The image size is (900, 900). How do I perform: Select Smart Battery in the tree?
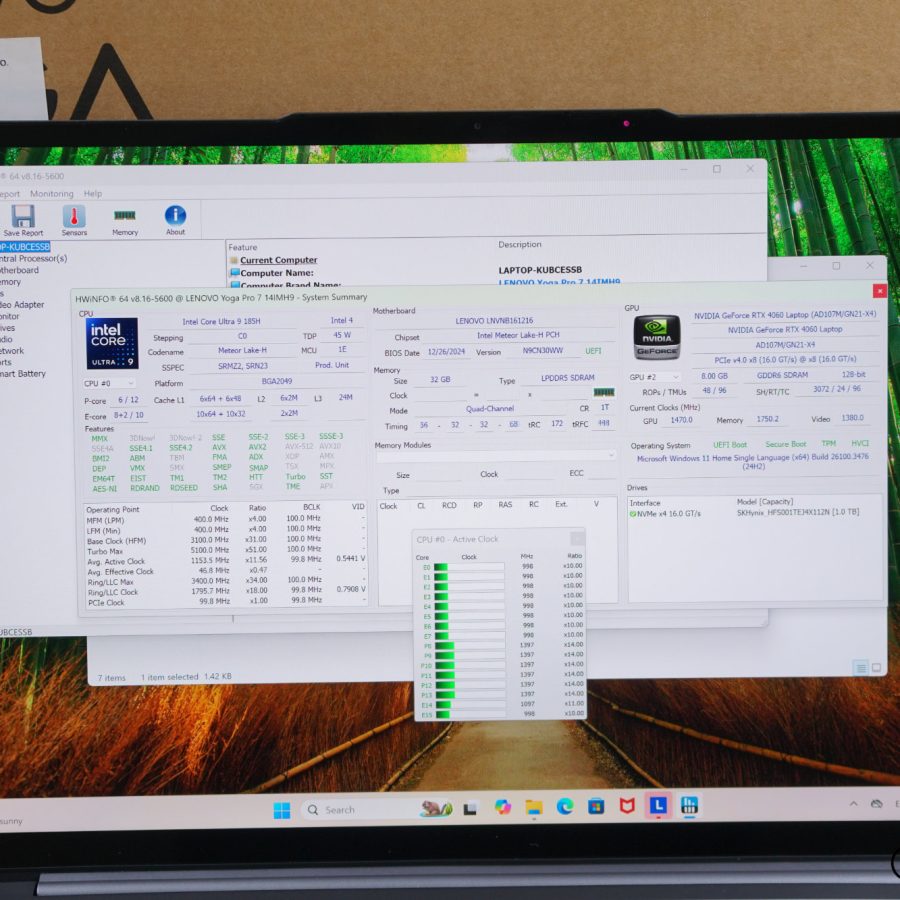coord(23,374)
